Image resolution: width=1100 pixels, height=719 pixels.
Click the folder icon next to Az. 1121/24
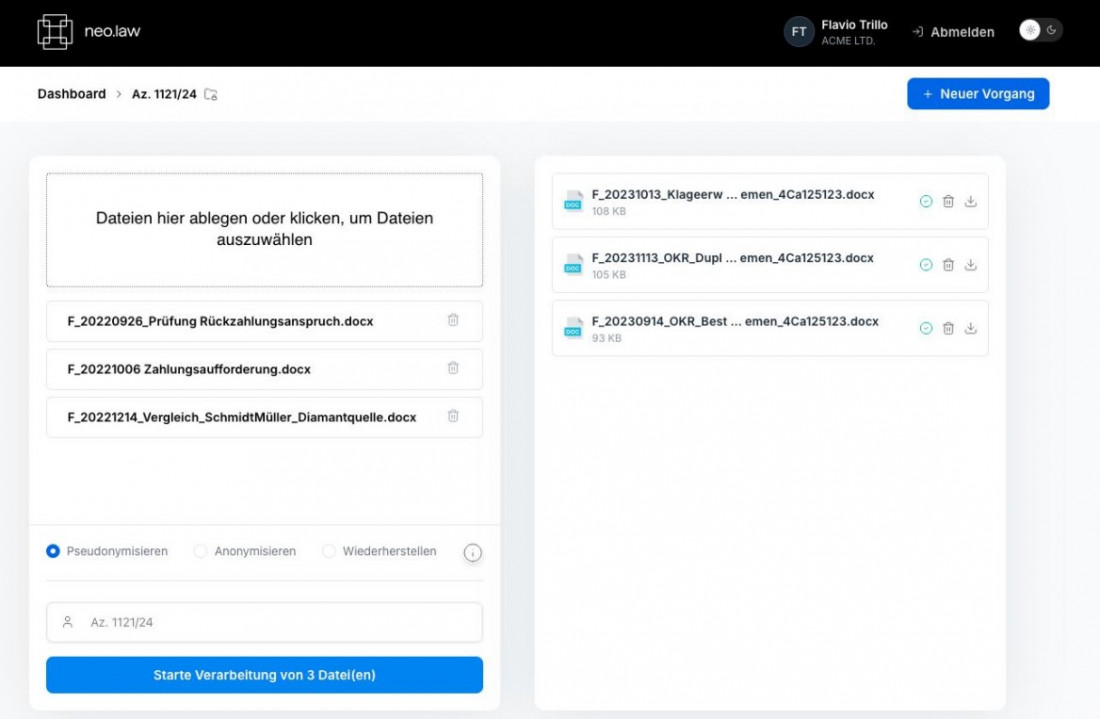[211, 95]
